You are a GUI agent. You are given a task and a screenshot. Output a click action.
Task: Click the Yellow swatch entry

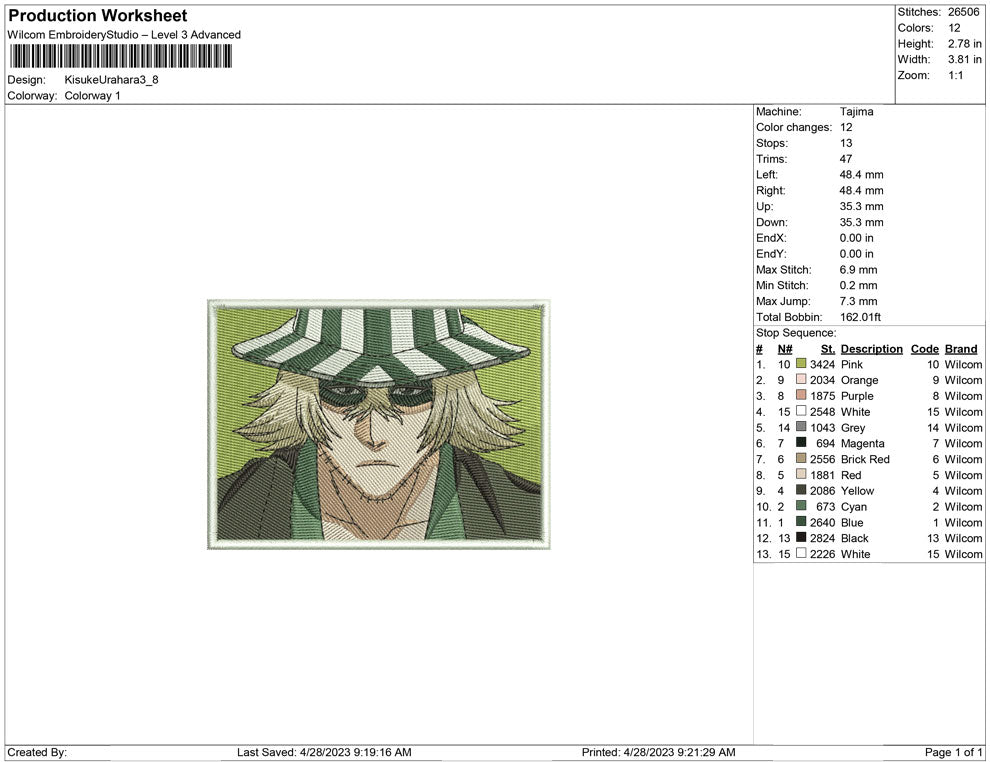pos(800,491)
